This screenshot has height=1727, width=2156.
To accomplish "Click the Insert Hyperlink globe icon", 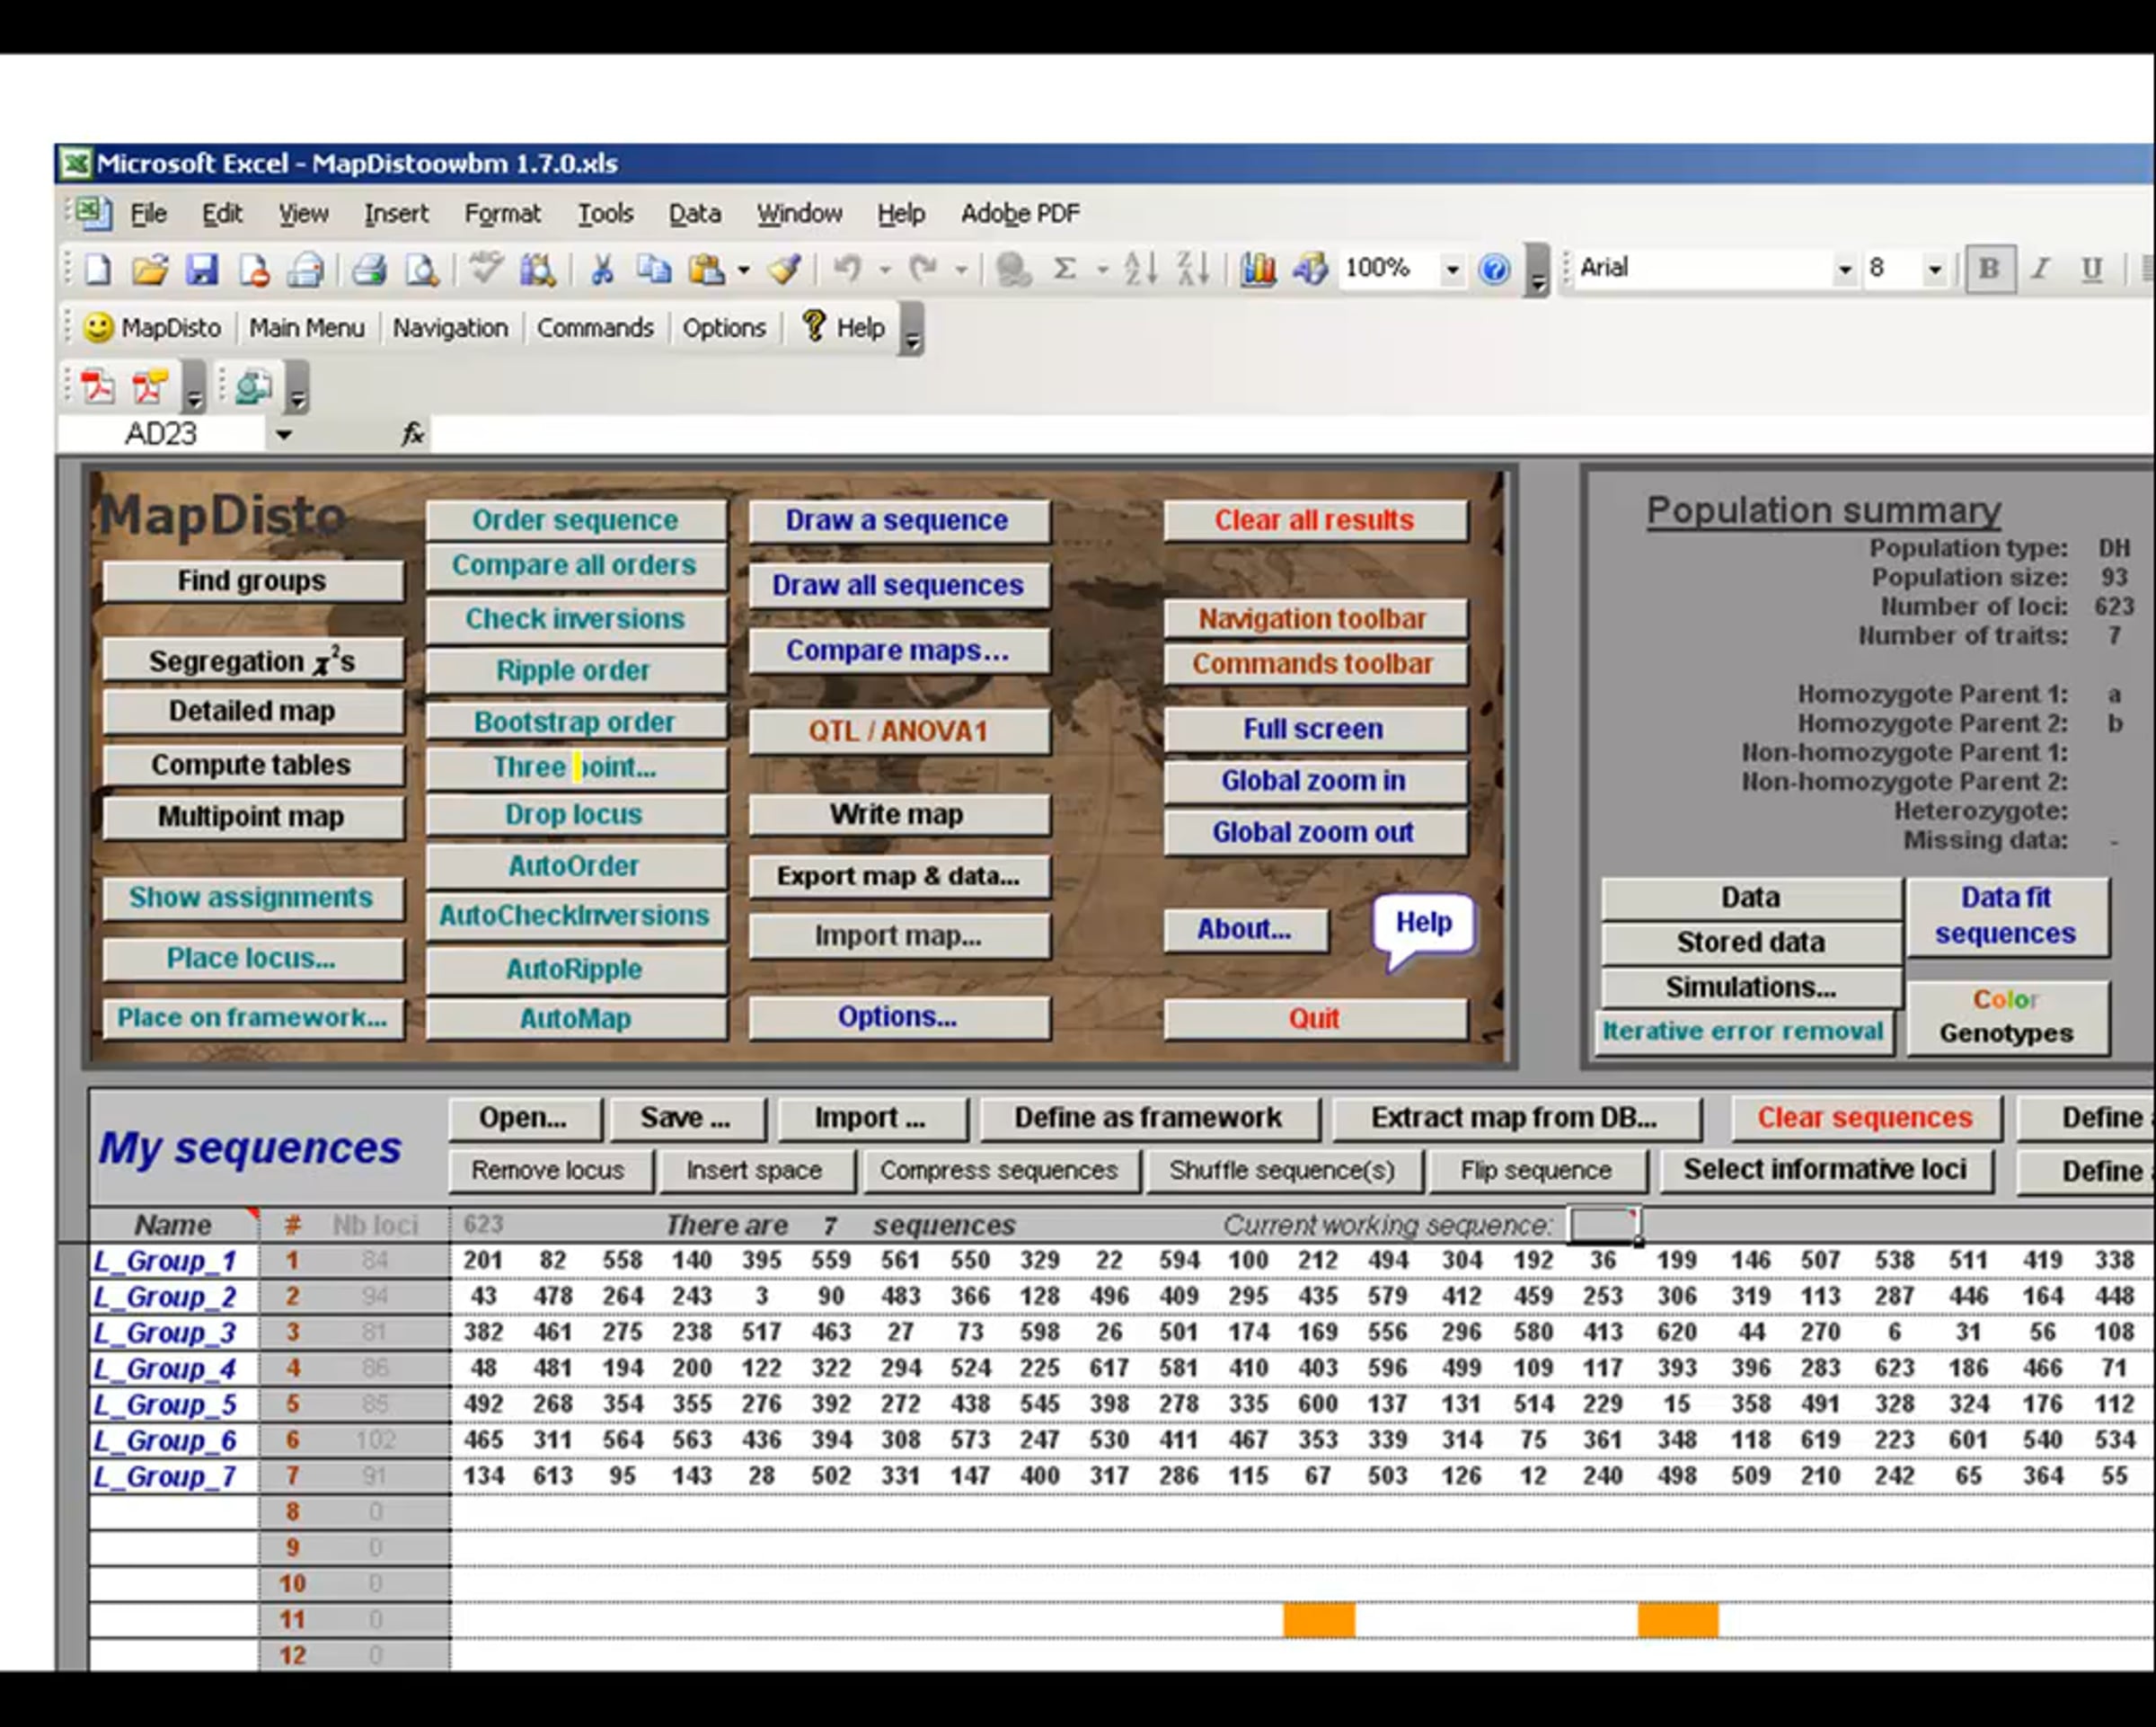I will (x=1012, y=269).
